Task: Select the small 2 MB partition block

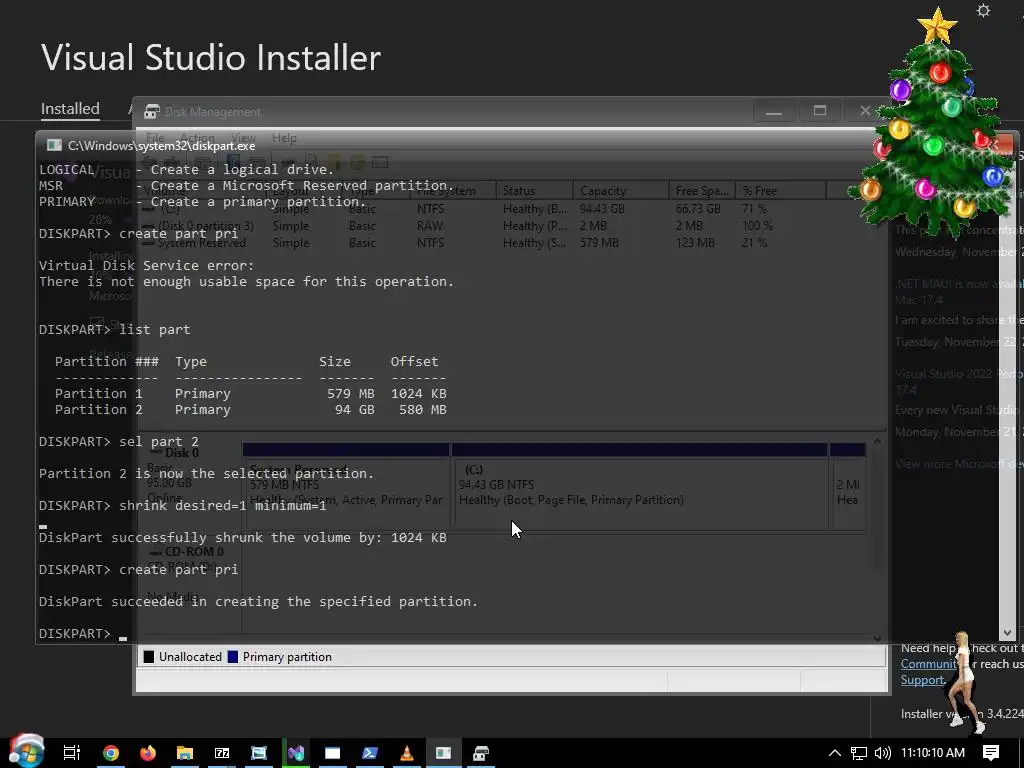Action: (x=848, y=487)
